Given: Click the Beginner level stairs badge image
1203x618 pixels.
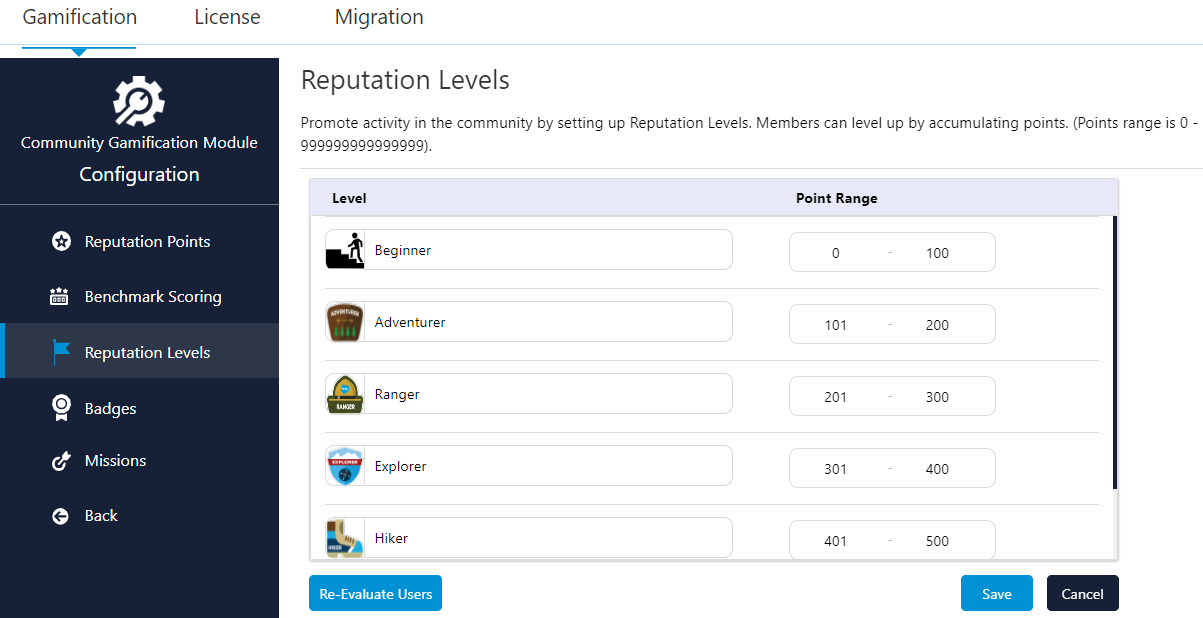Looking at the screenshot, I should click(345, 250).
